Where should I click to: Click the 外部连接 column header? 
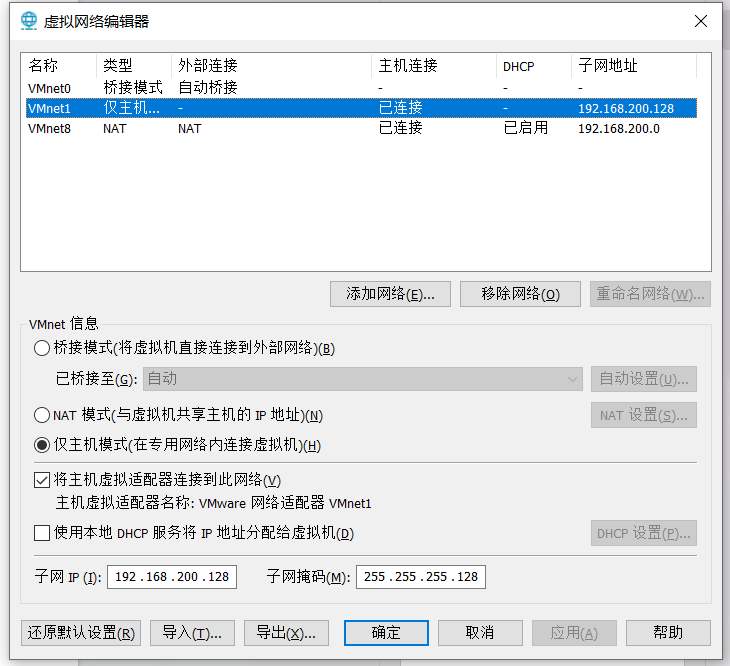coord(271,66)
